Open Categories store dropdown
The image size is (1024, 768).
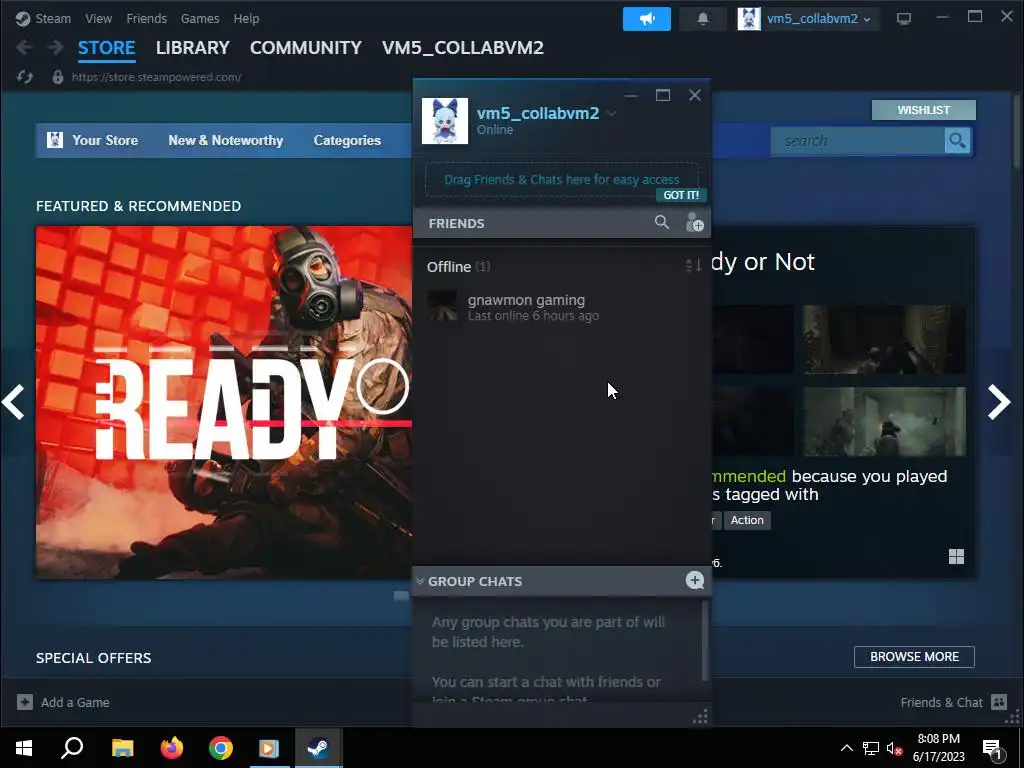coord(347,140)
